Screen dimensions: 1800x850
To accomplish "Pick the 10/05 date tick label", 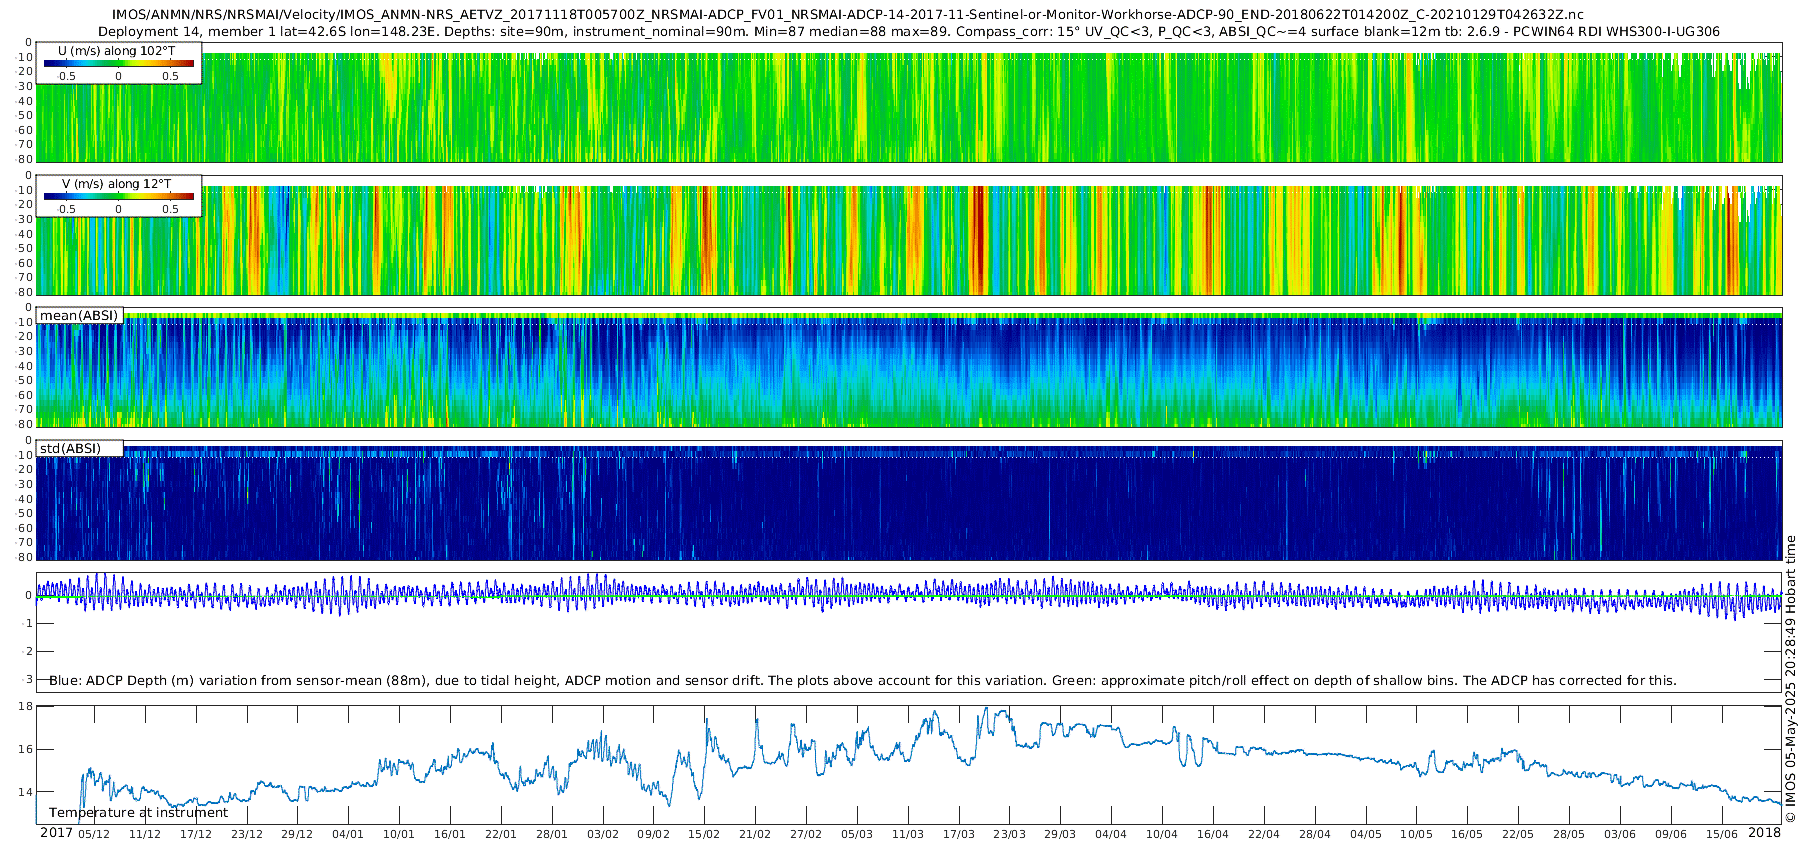I will tap(1415, 834).
